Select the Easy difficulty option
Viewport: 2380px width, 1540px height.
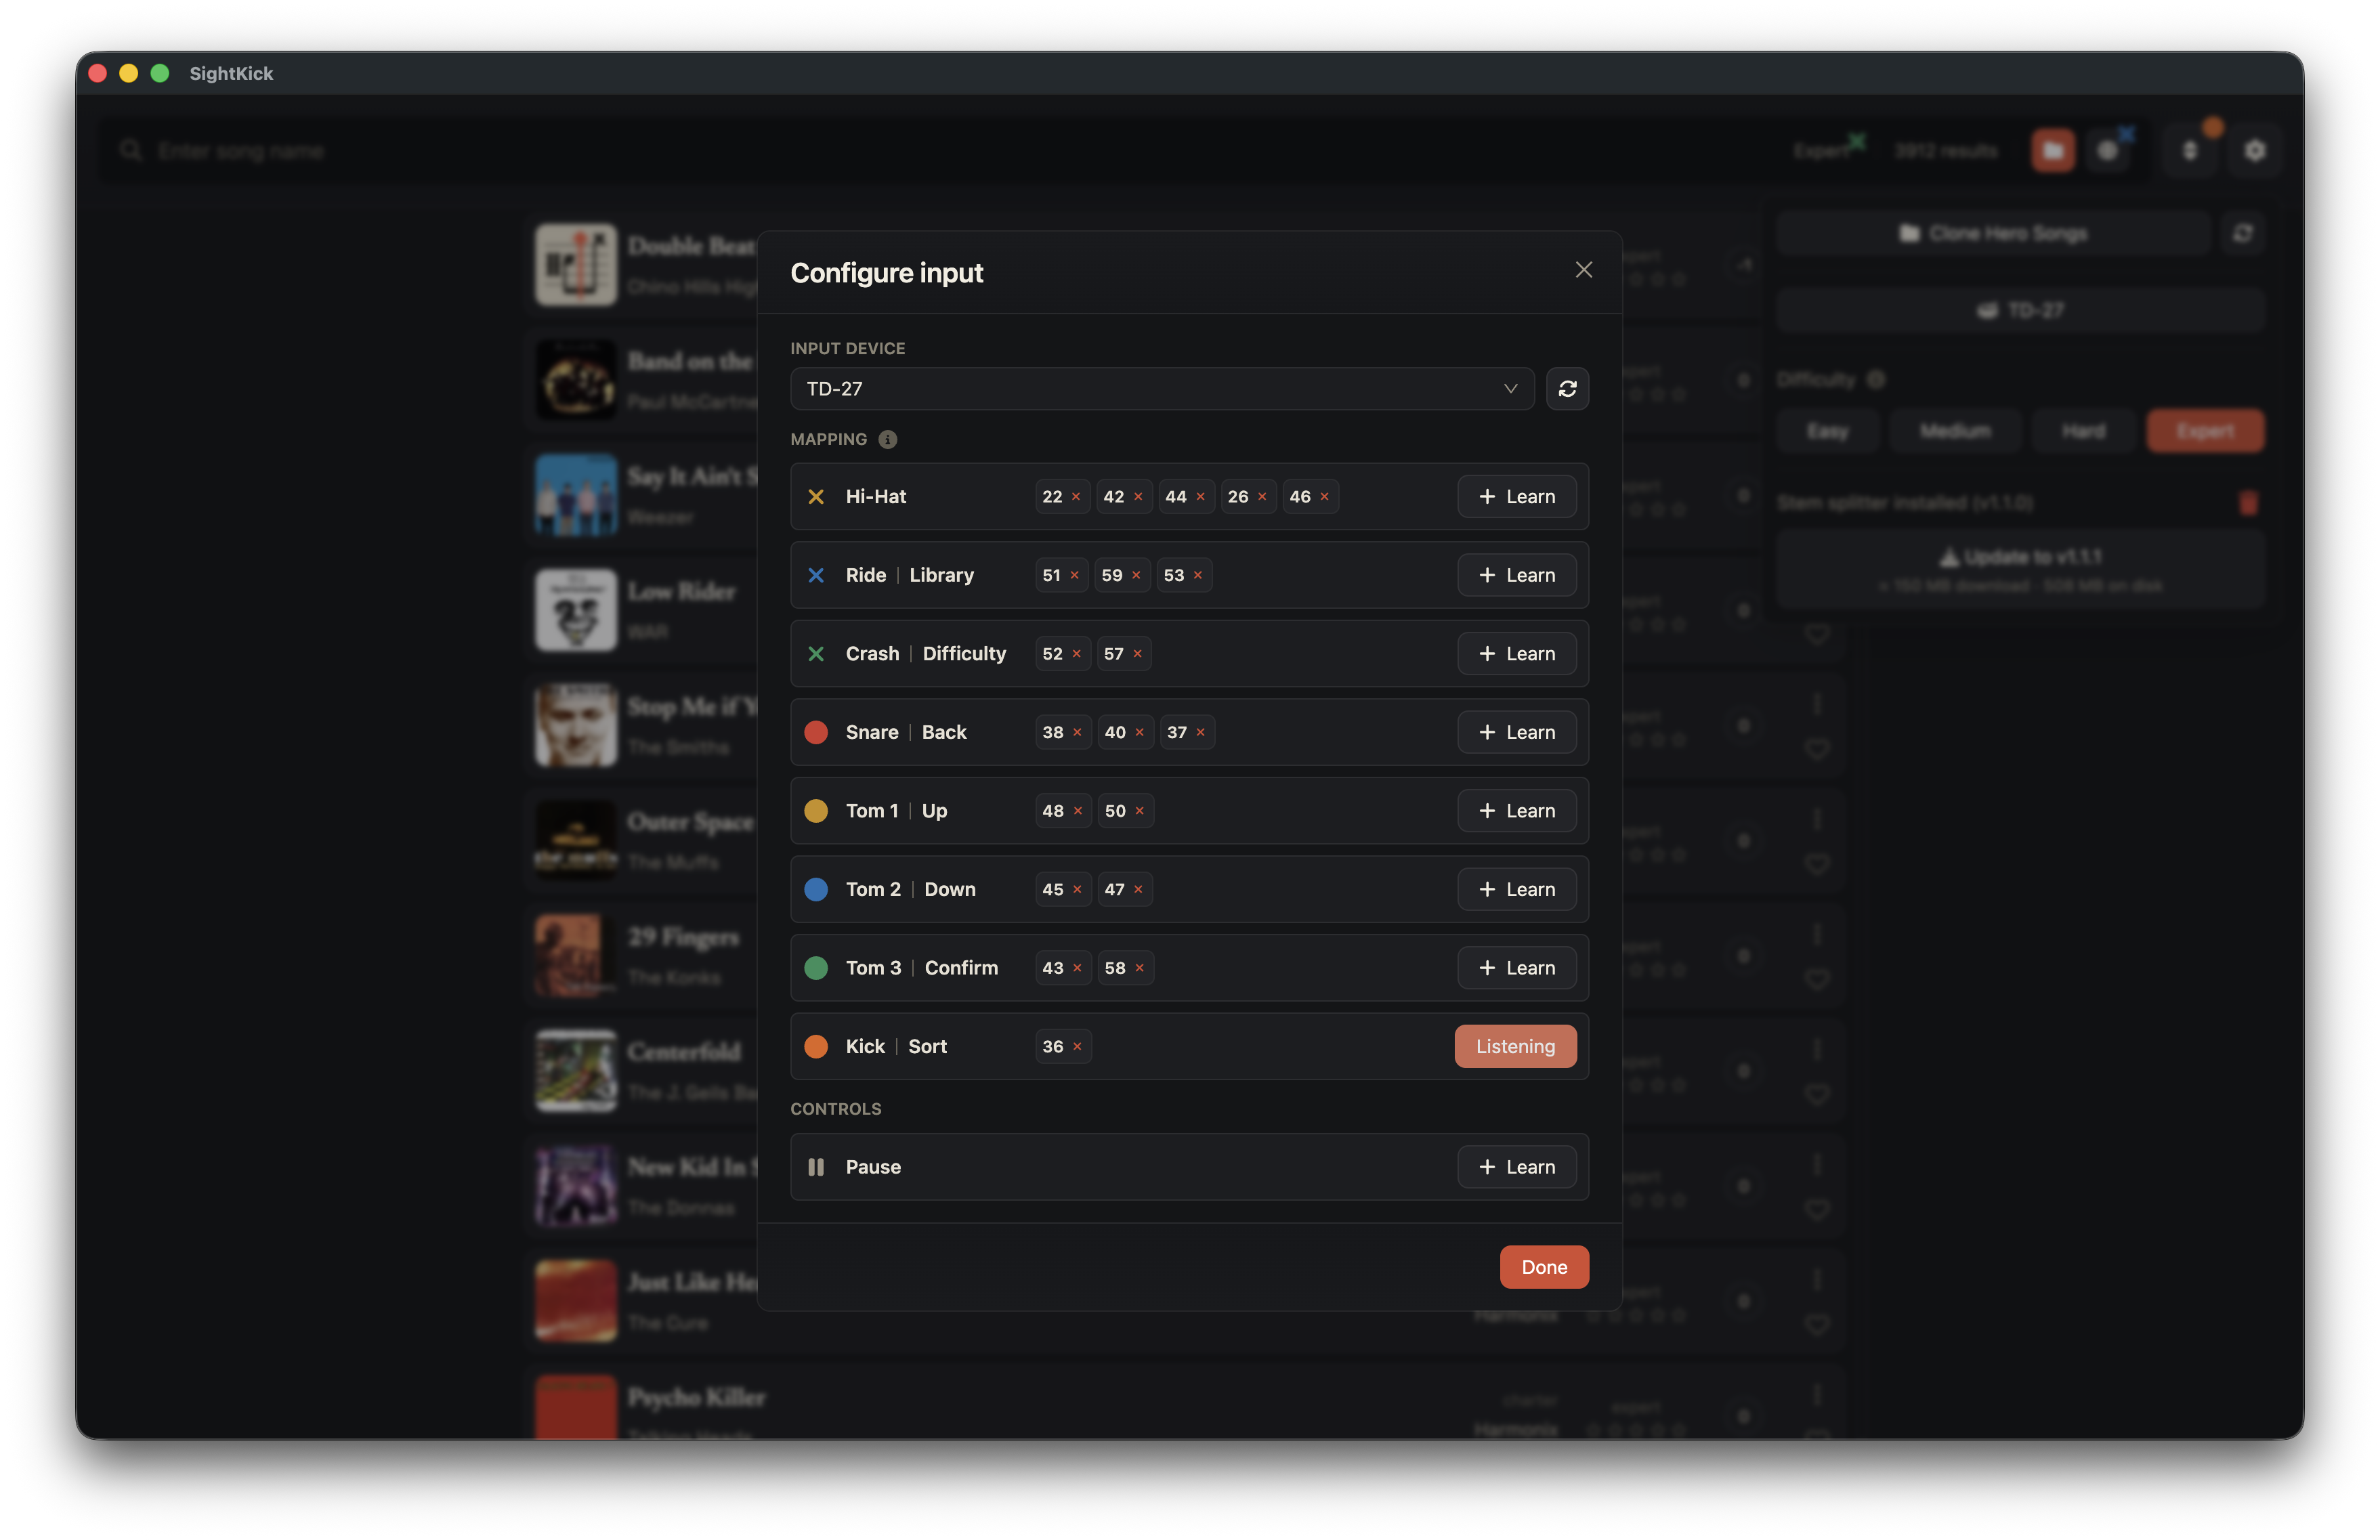[1827, 431]
